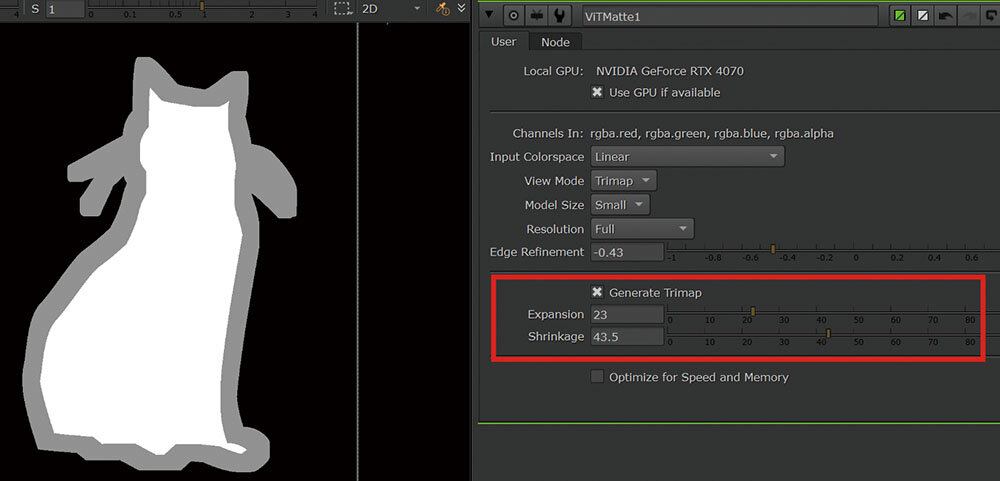
Task: Open the Resolution Full dropdown
Action: pos(642,229)
